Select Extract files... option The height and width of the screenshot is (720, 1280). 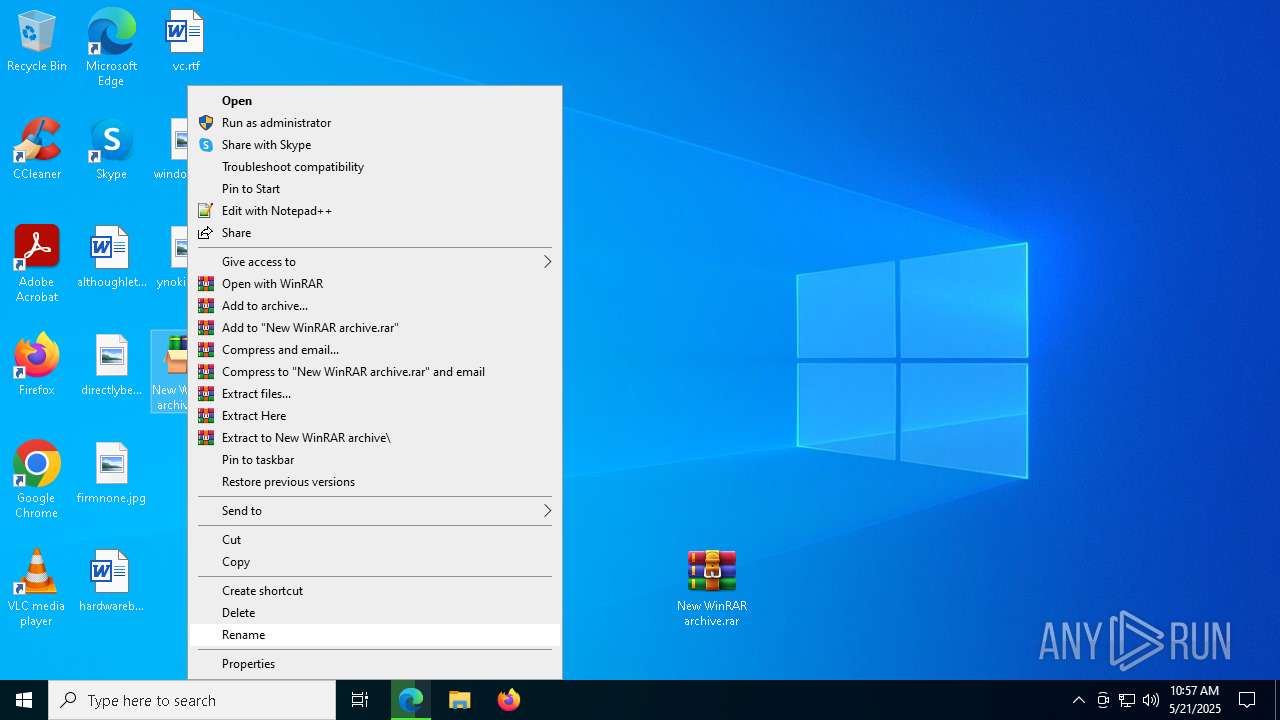[375, 394]
